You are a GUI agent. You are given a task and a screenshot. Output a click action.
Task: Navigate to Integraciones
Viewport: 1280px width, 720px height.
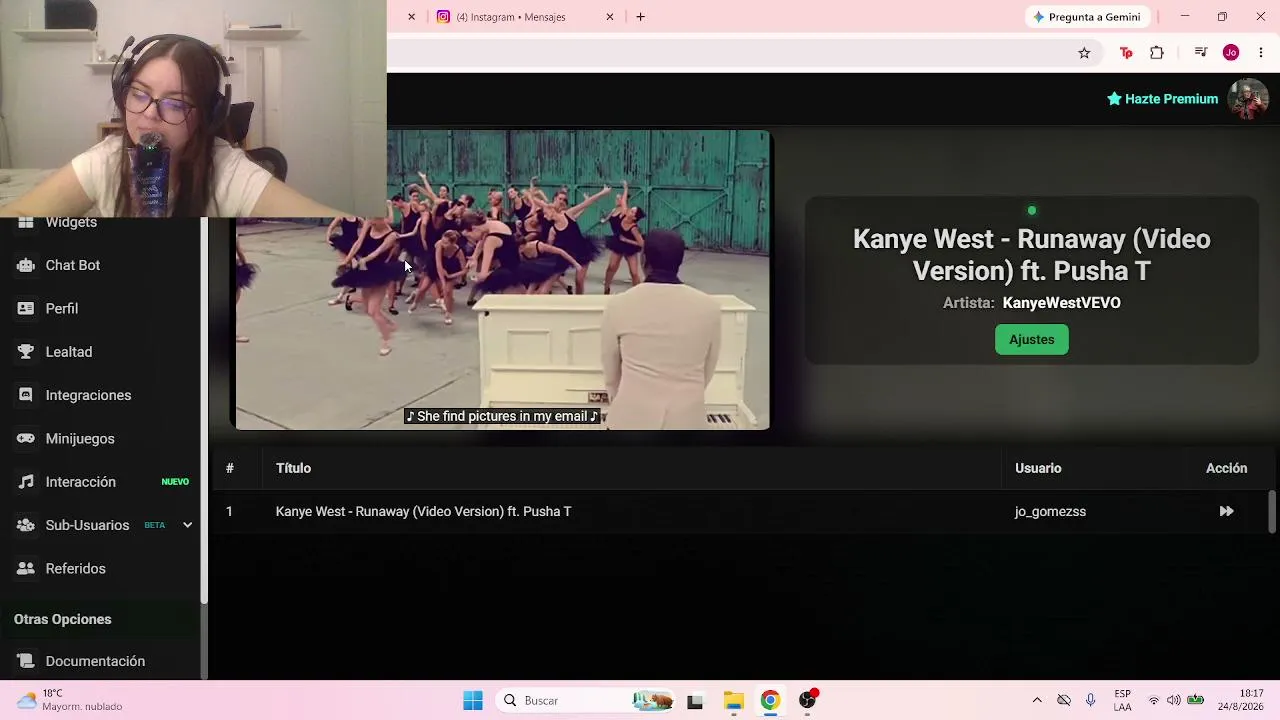tap(88, 395)
